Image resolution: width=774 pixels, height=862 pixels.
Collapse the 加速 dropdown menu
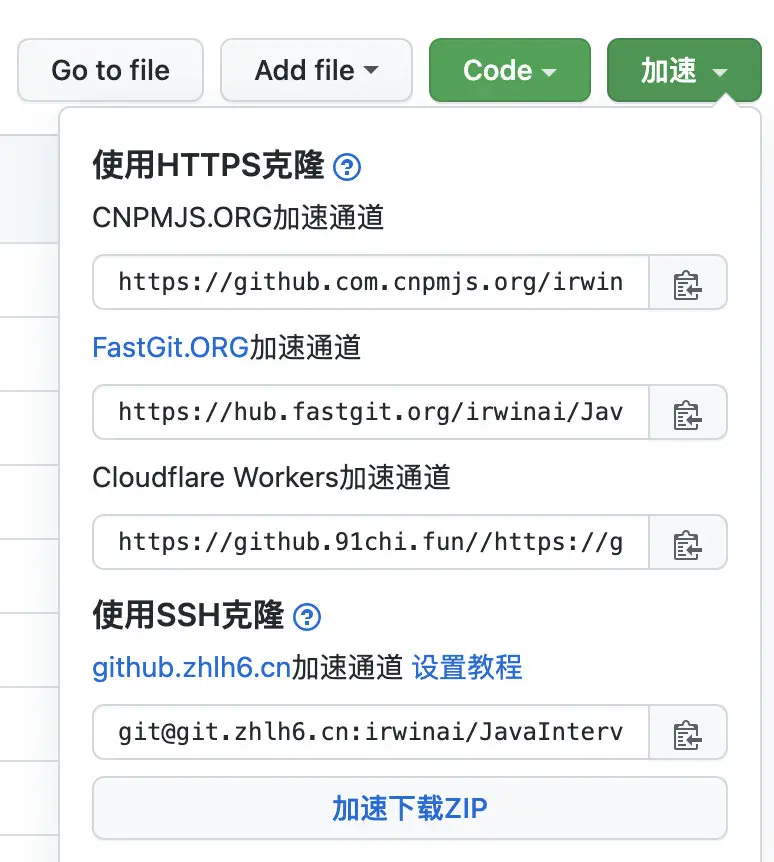683,71
